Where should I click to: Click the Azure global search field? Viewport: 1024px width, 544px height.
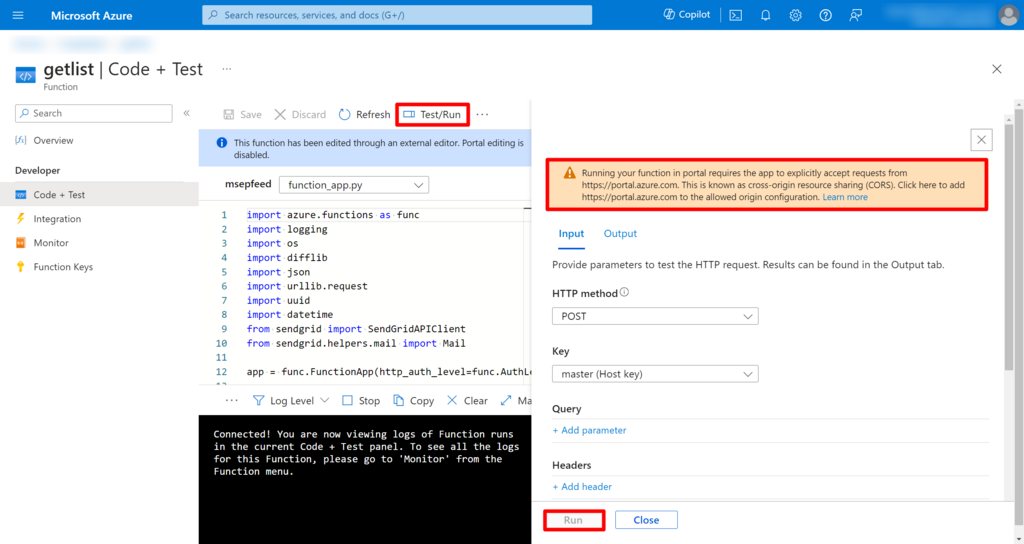(397, 15)
